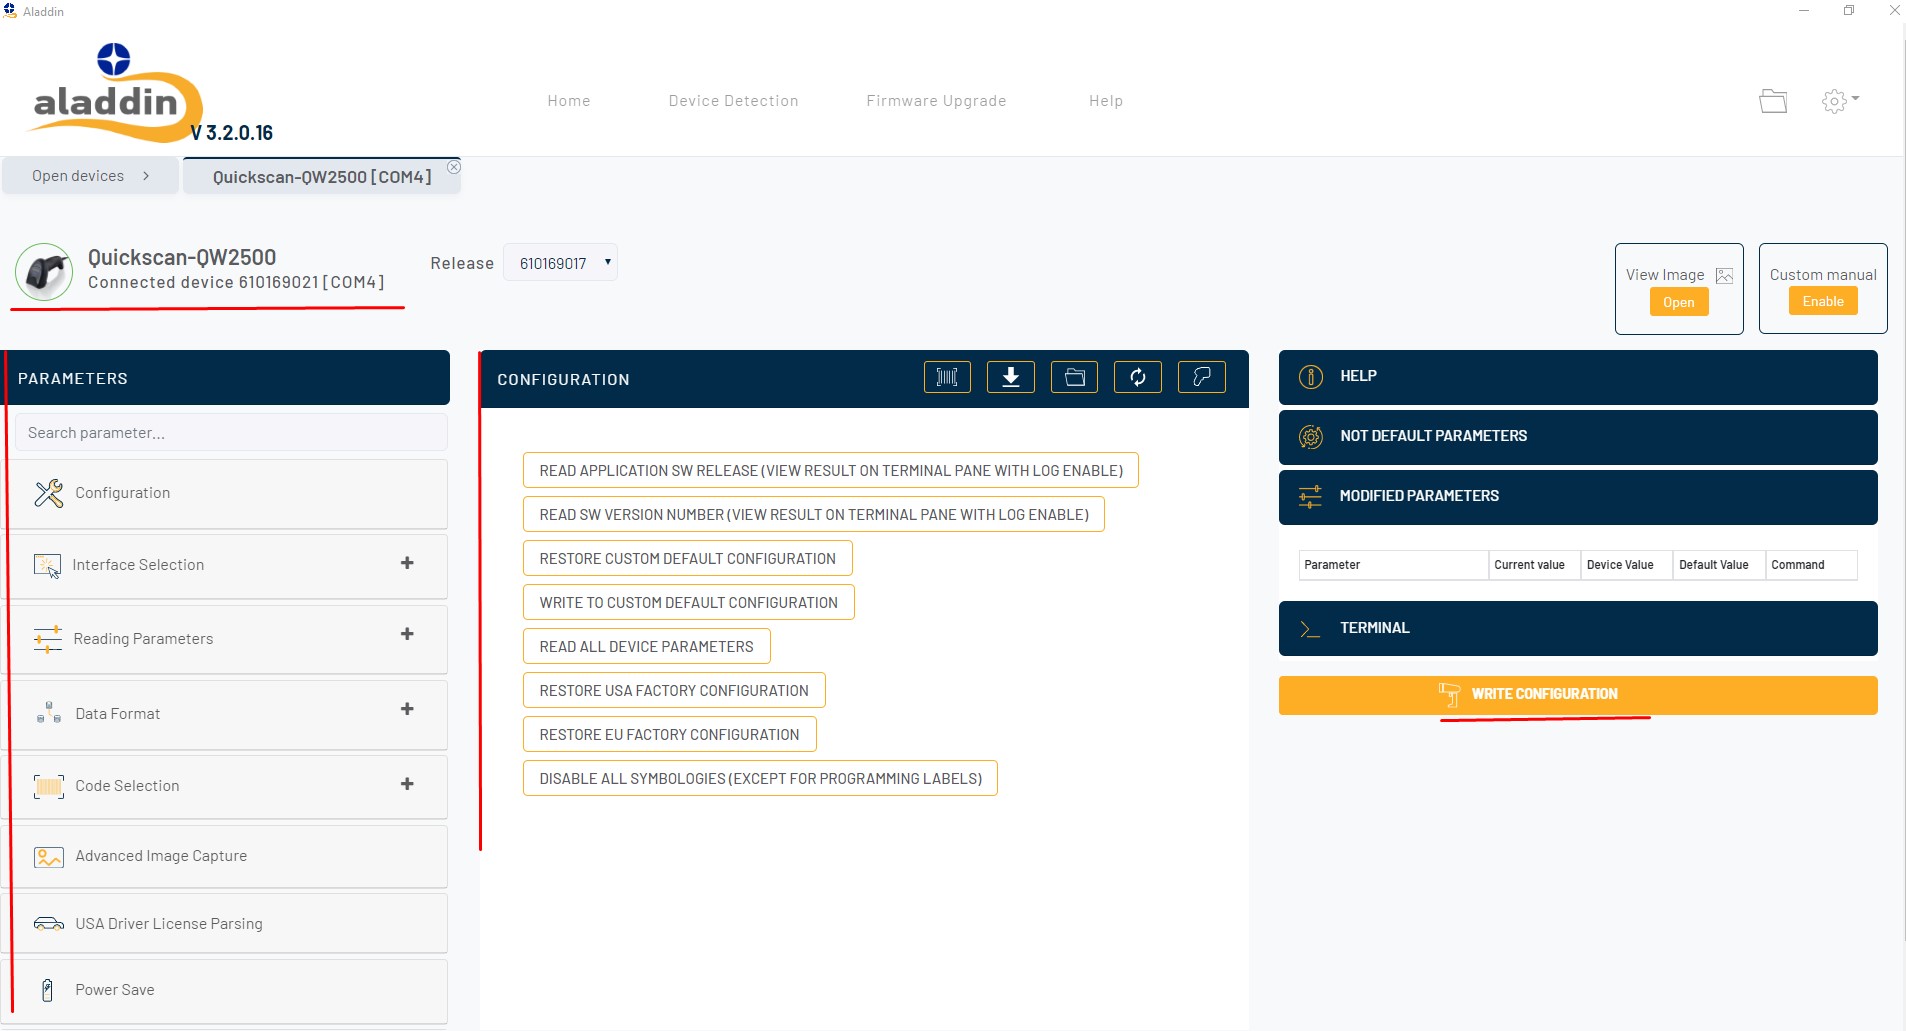Open the settings gear dropdown
Image resolution: width=1906 pixels, height=1031 pixels.
point(1840,101)
